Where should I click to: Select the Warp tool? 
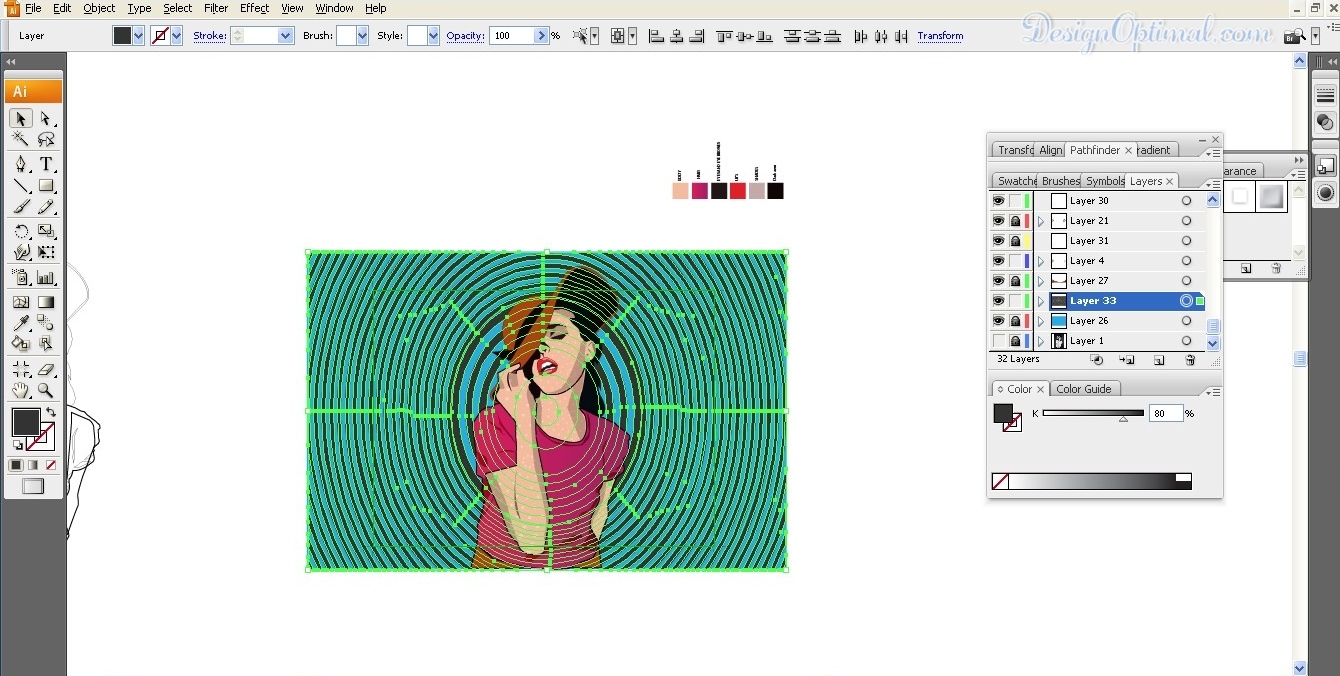pyautogui.click(x=21, y=253)
